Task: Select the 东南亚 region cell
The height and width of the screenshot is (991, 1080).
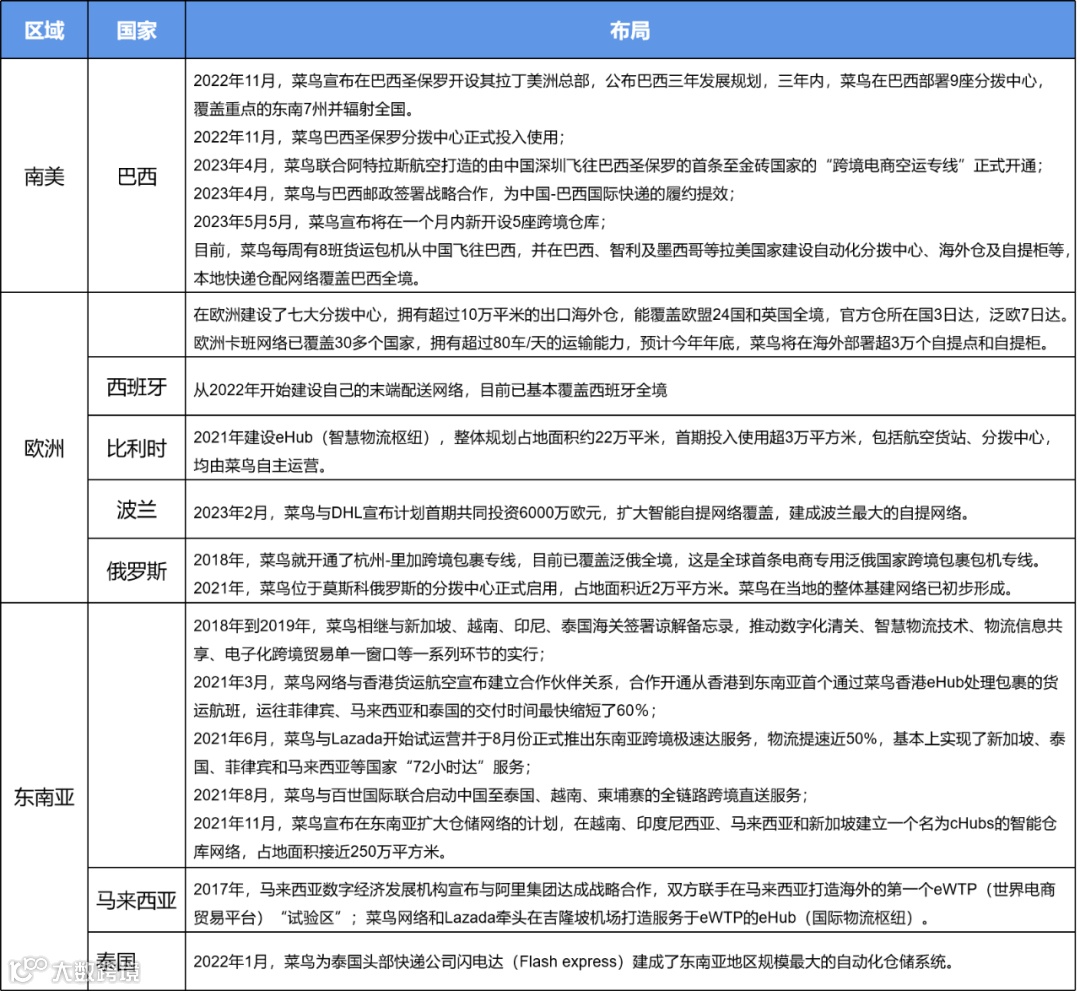Action: [44, 797]
